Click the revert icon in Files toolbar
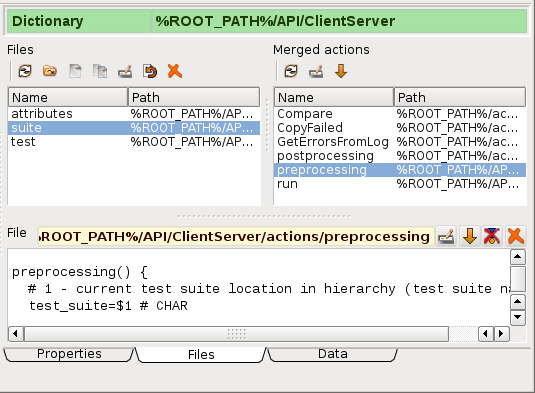Screen dimensions: 535x393 (x=150, y=71)
